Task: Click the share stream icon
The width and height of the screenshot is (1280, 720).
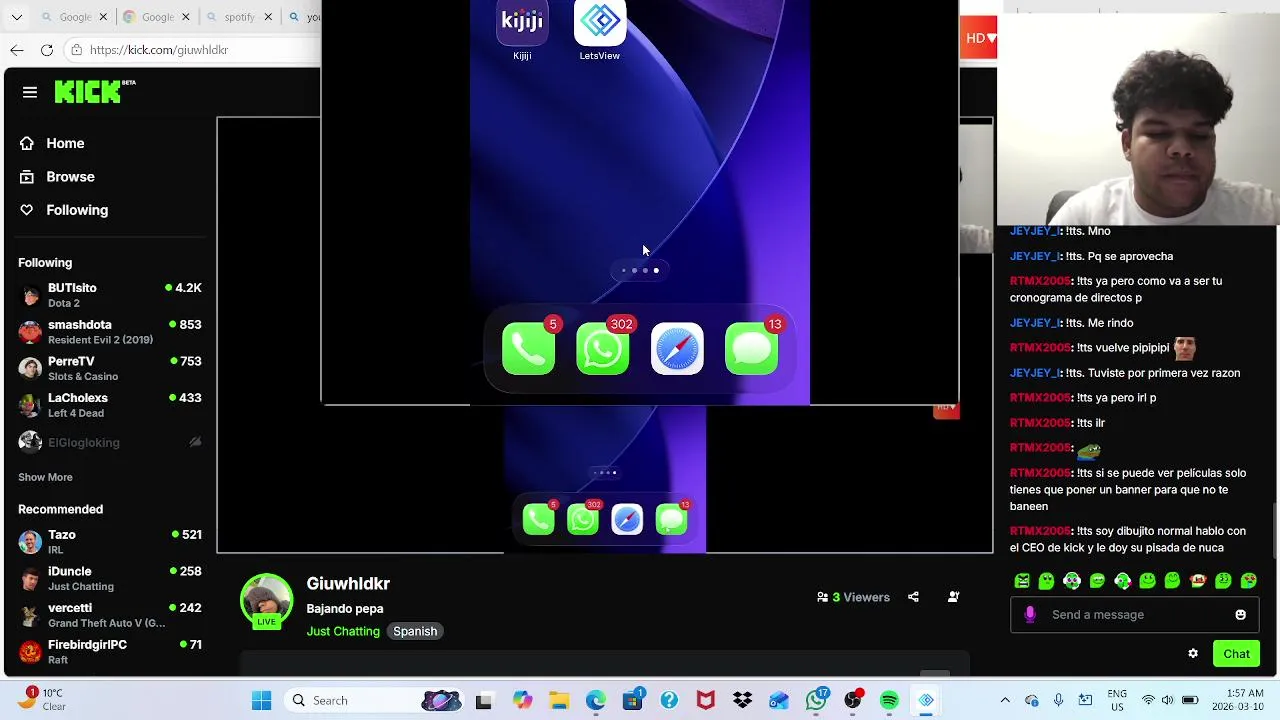Action: 913,597
